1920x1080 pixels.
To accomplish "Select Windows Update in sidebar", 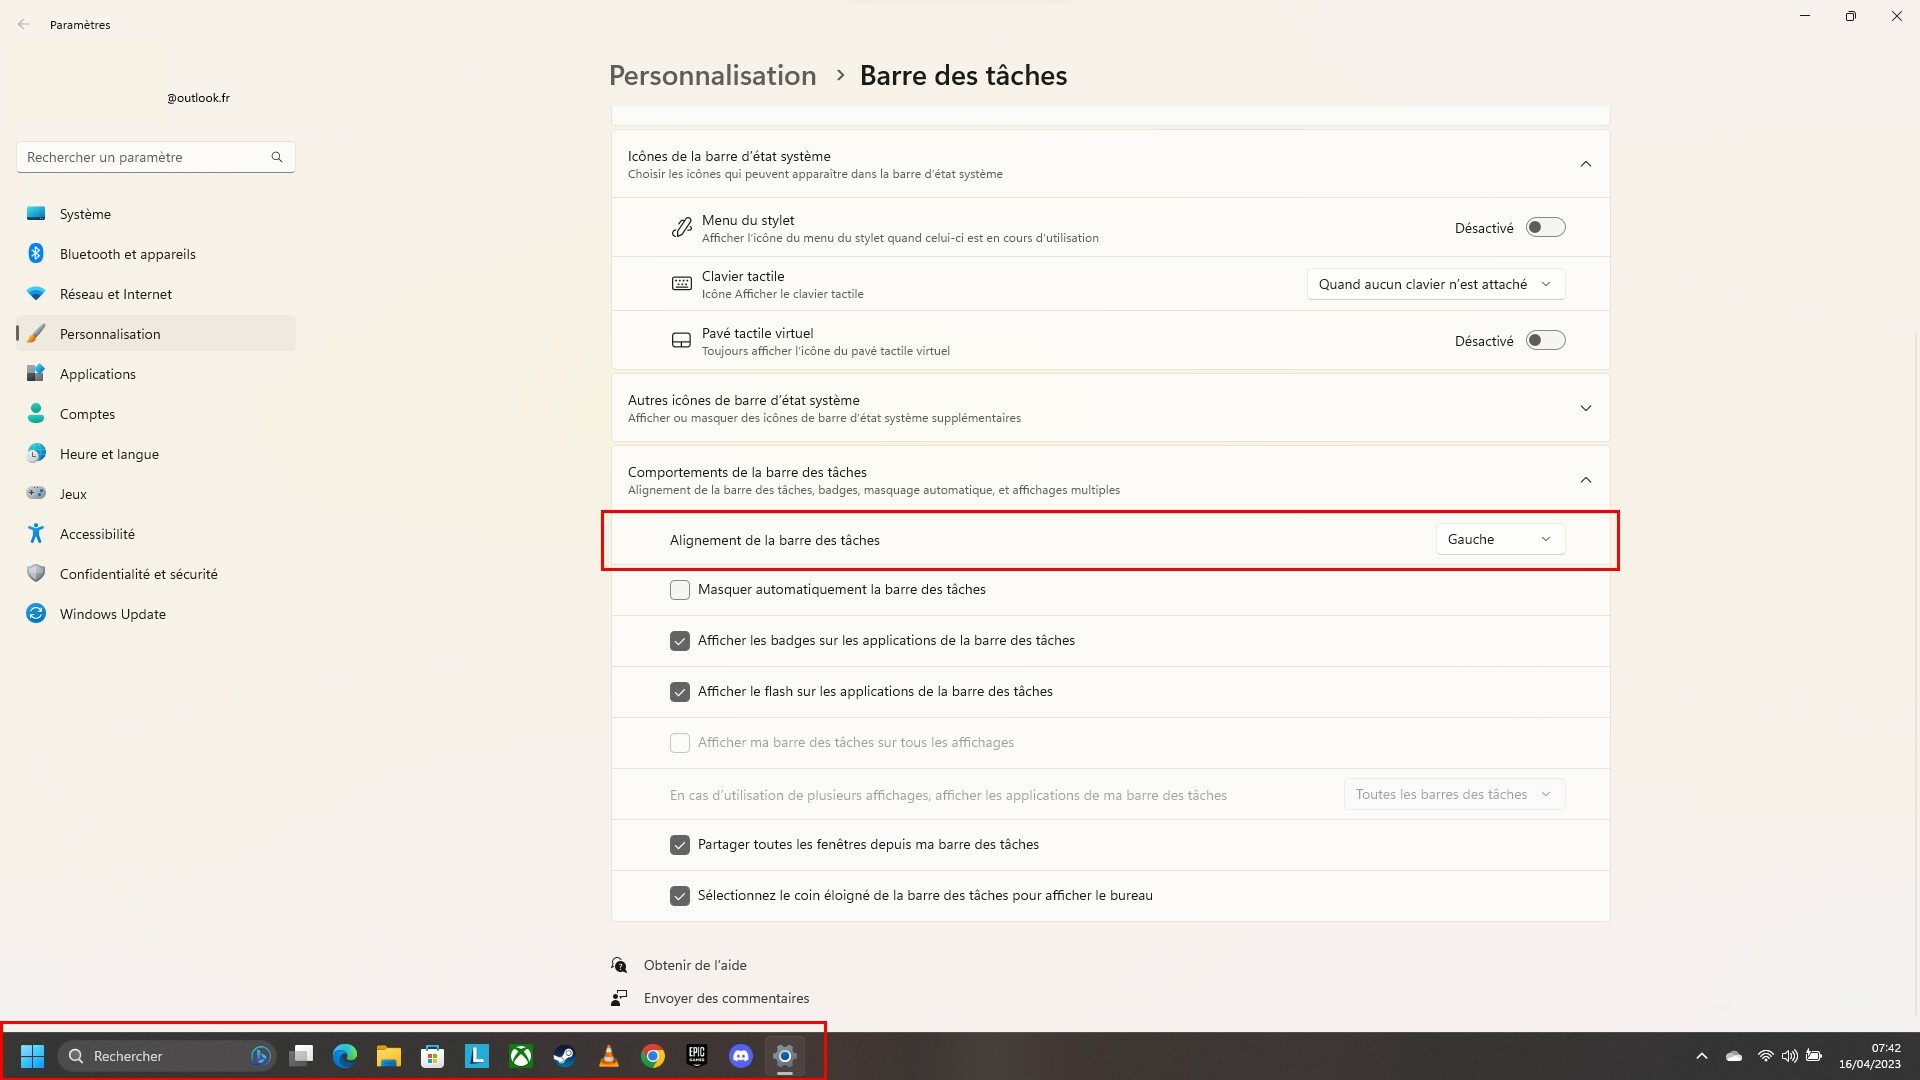I will pos(113,614).
